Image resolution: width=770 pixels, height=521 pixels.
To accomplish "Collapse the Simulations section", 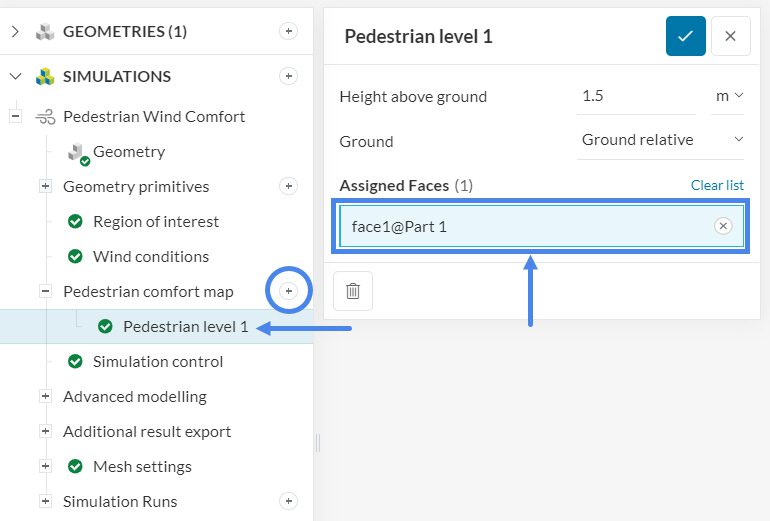I will pos(15,76).
